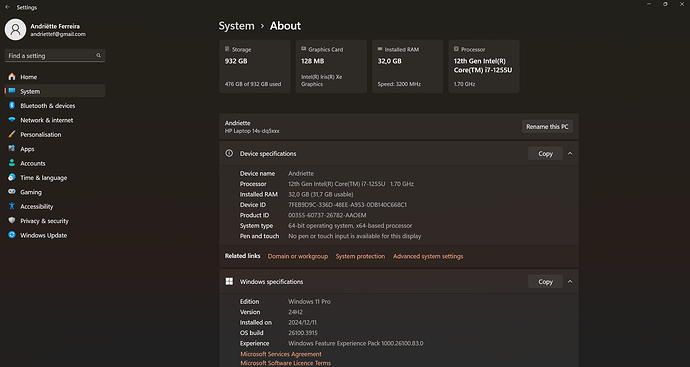Viewport: 690px width, 367px height.
Task: Open the Accounts person icon
Action: click(x=12, y=163)
